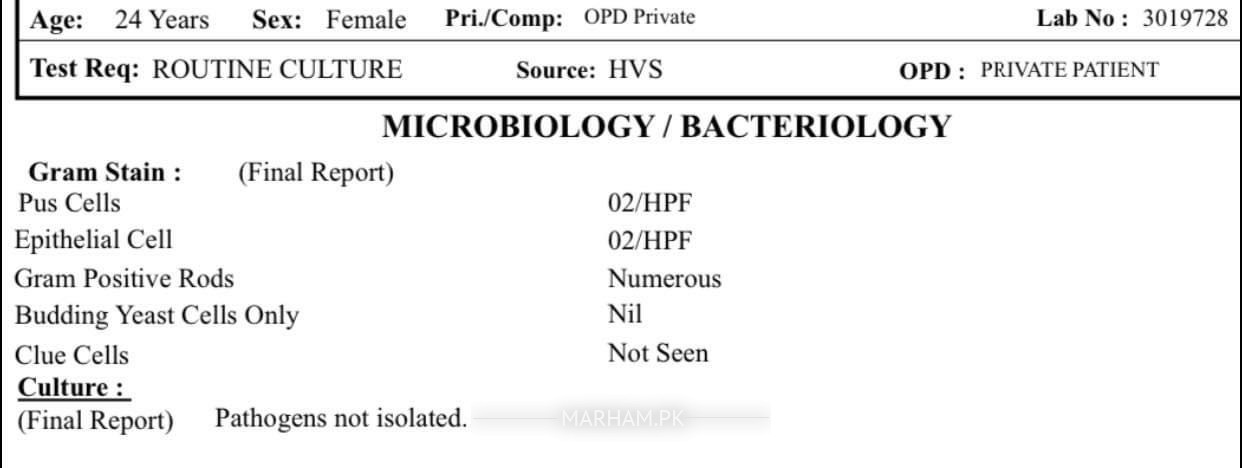Select the OPD PRIVATE PATIENT text
The width and height of the screenshot is (1242, 468).
pyautogui.click(x=1069, y=70)
